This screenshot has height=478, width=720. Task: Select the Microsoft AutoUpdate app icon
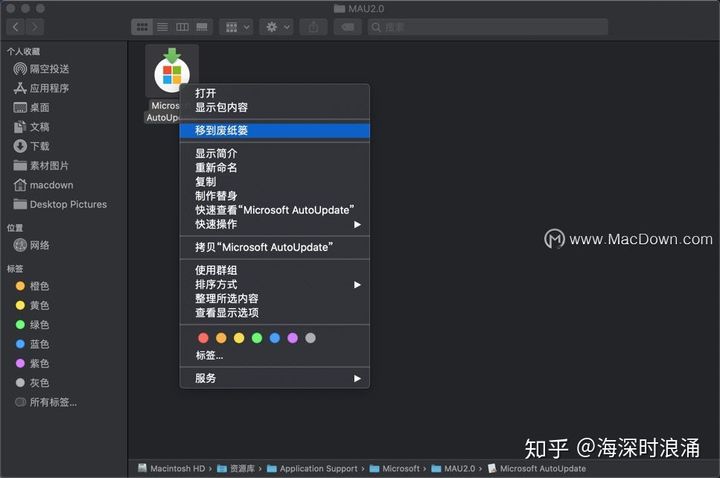(x=172, y=72)
